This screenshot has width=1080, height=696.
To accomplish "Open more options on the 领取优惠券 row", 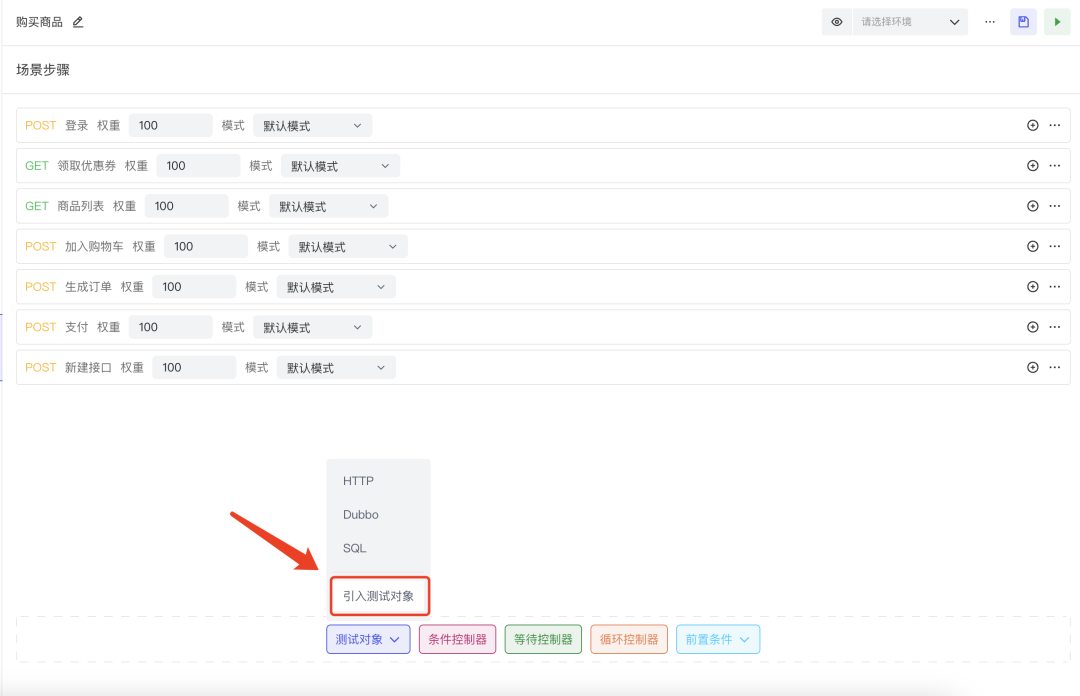I will point(1055,165).
